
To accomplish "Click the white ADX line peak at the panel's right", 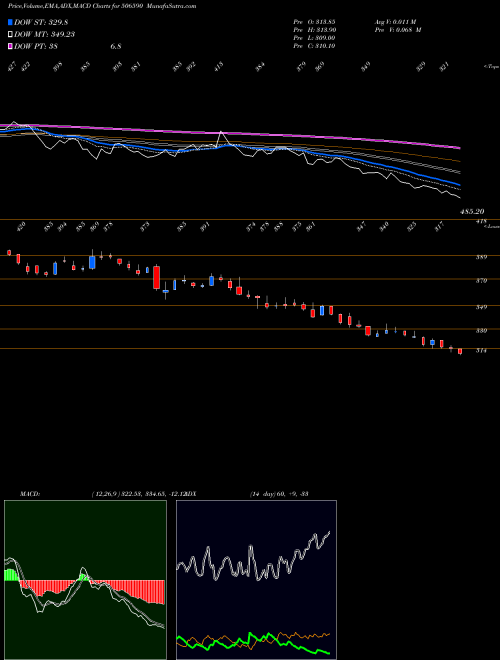I will tap(328, 533).
